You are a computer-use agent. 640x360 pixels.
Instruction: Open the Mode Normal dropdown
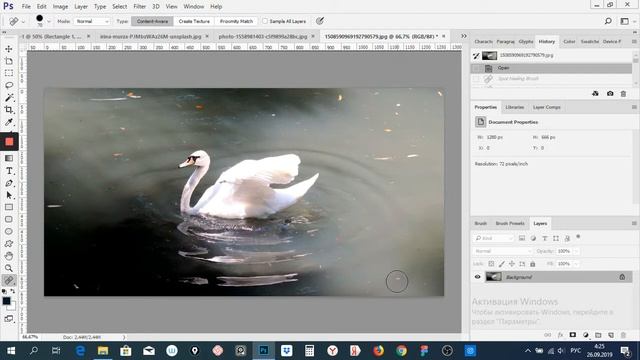[x=92, y=21]
